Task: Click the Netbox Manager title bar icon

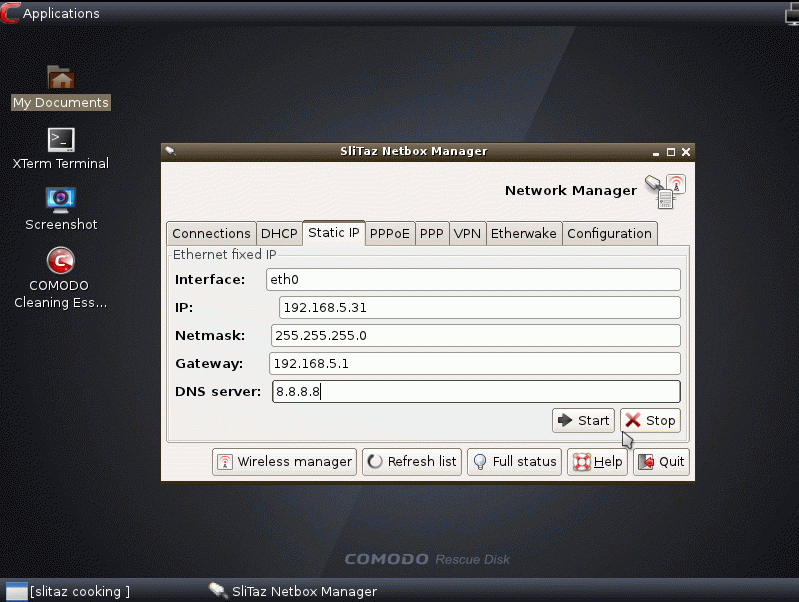Action: pos(171,151)
